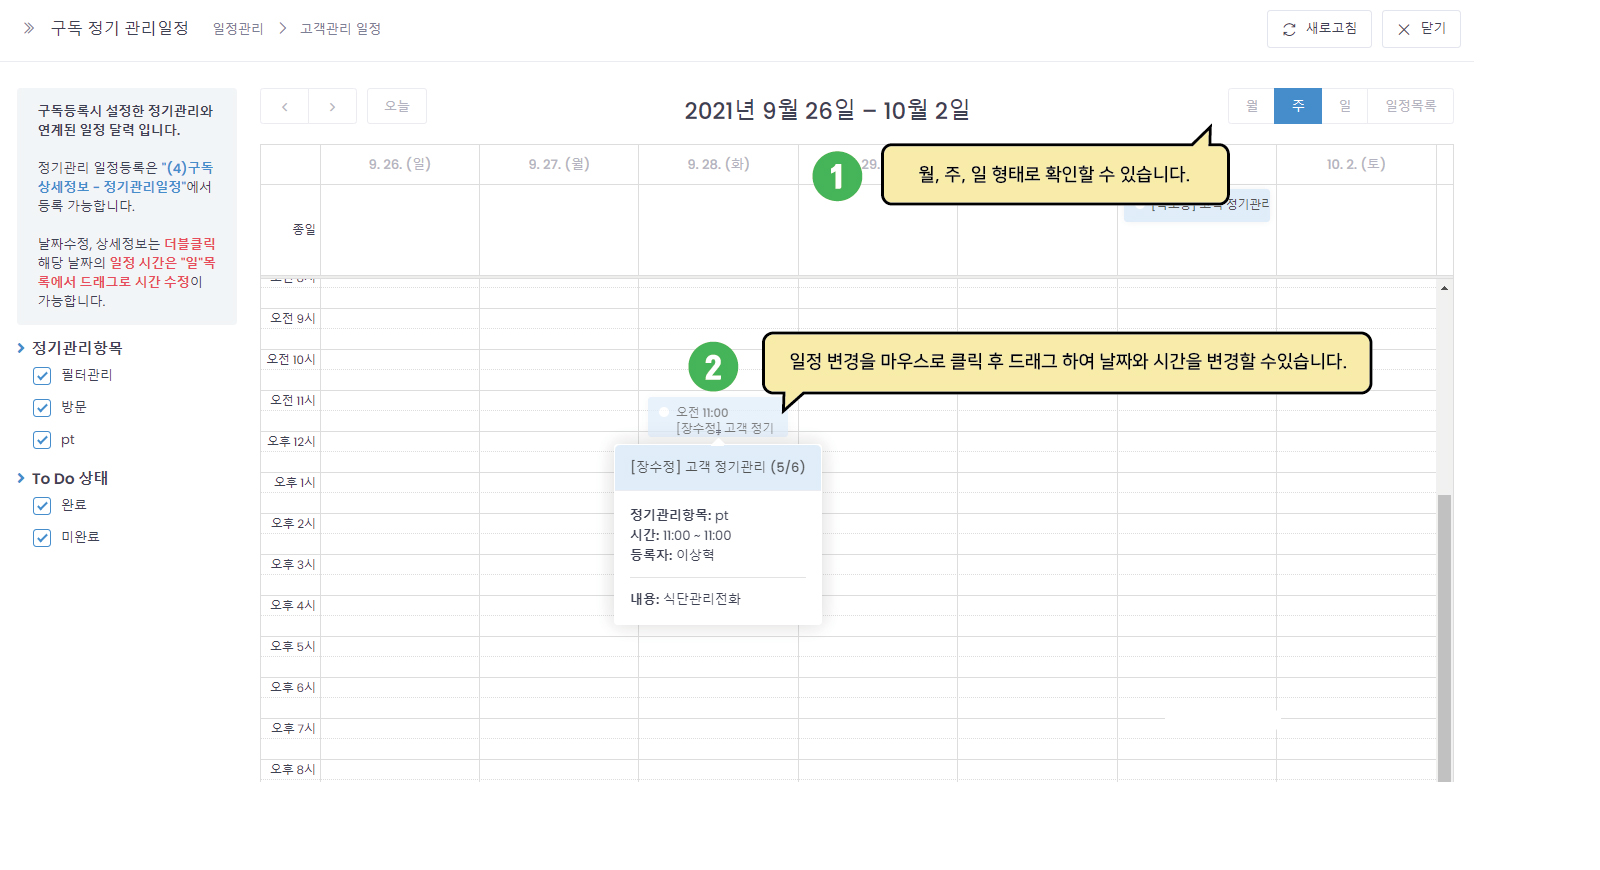This screenshot has width=1600, height=870.
Task: Go to the previous week with the left arrow
Action: click(285, 106)
